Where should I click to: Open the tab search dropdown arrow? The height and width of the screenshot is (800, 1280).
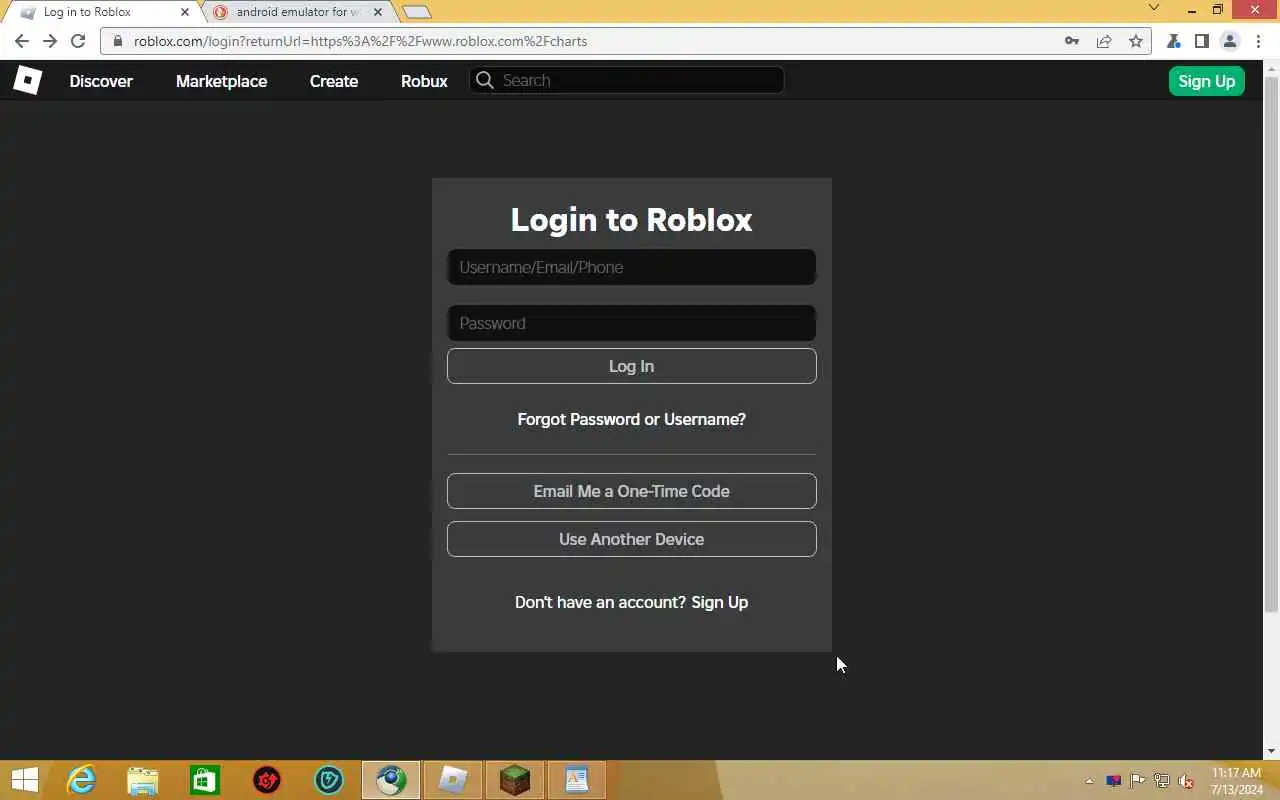coord(1154,8)
